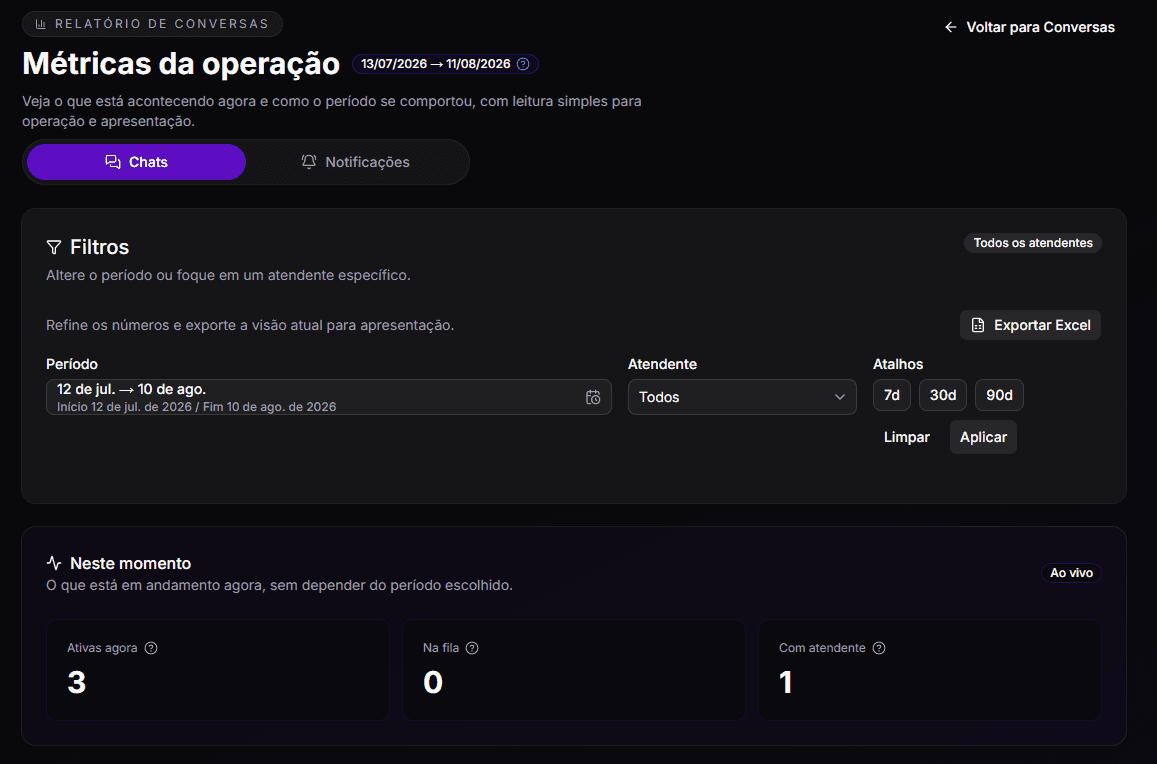Click the Período date range input field
Image resolution: width=1157 pixels, height=764 pixels.
[328, 397]
